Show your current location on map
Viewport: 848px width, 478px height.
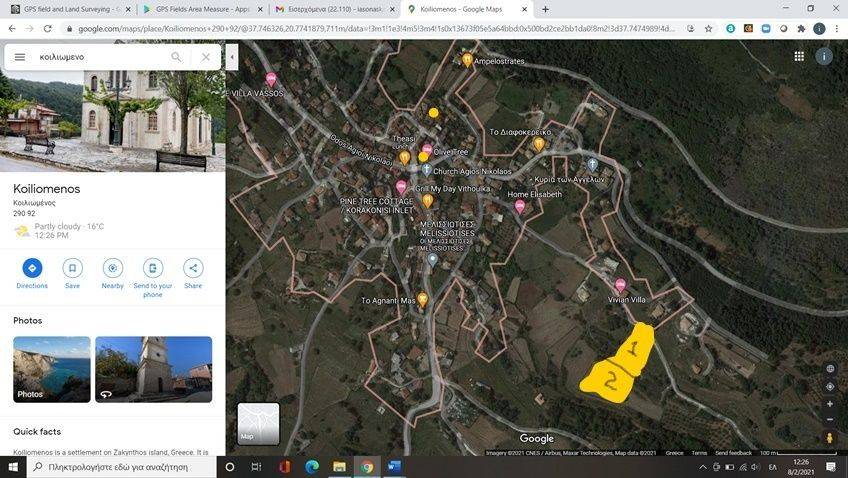pyautogui.click(x=830, y=386)
